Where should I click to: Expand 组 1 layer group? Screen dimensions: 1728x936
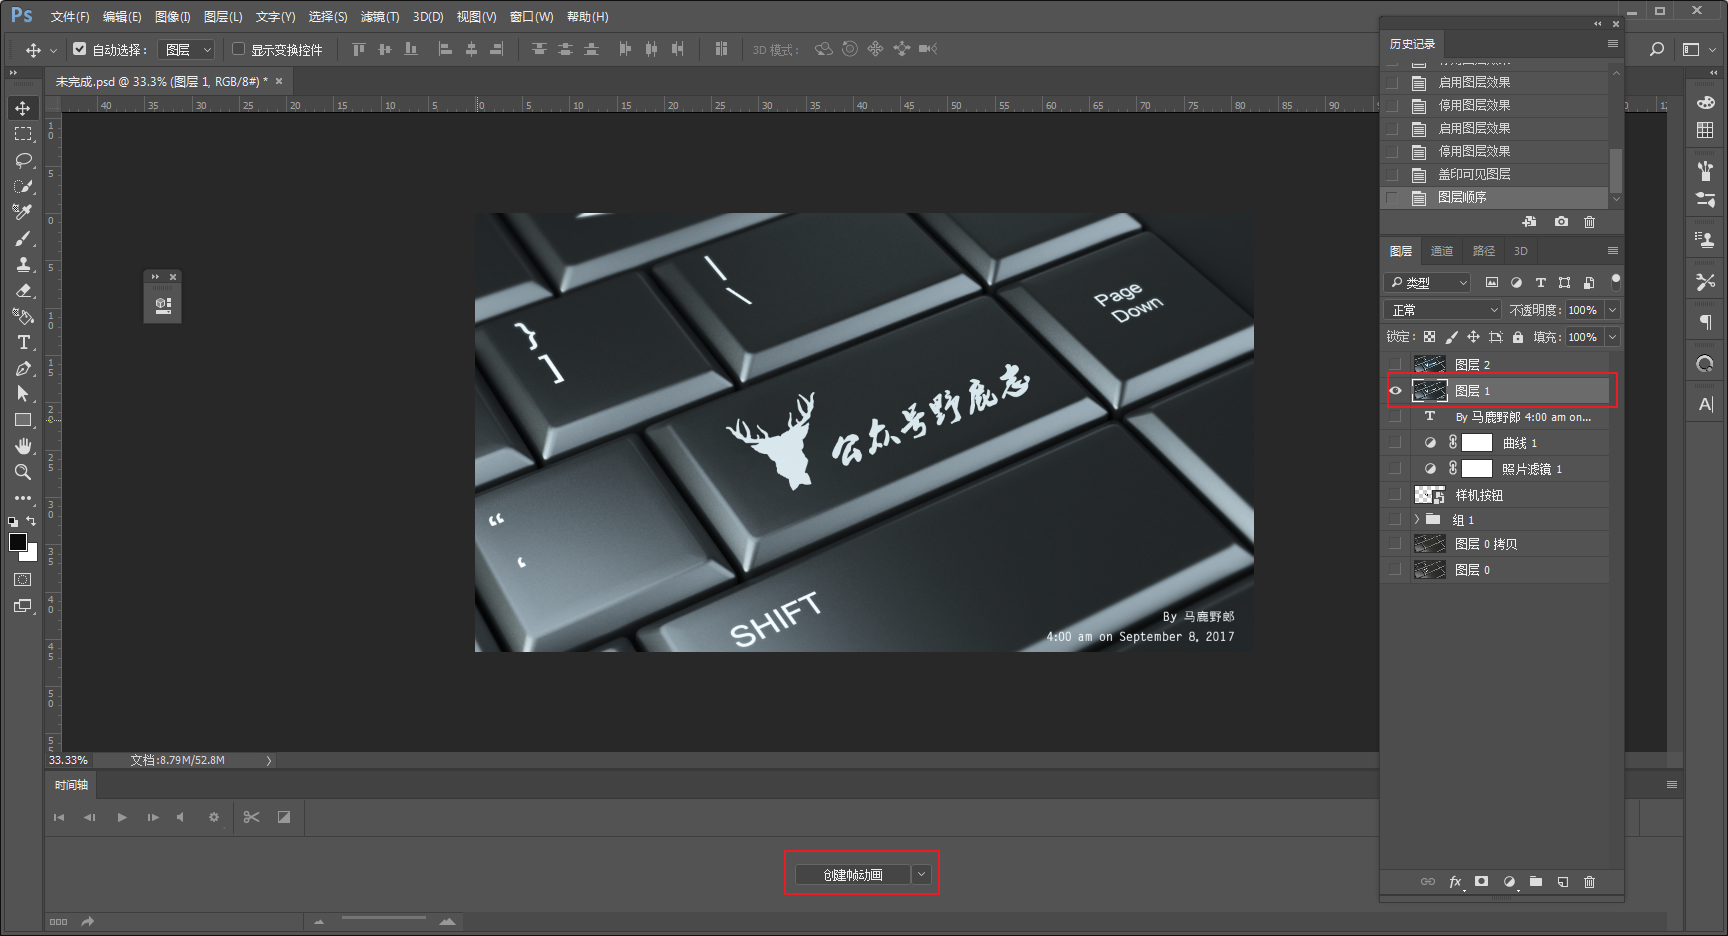coord(1417,519)
